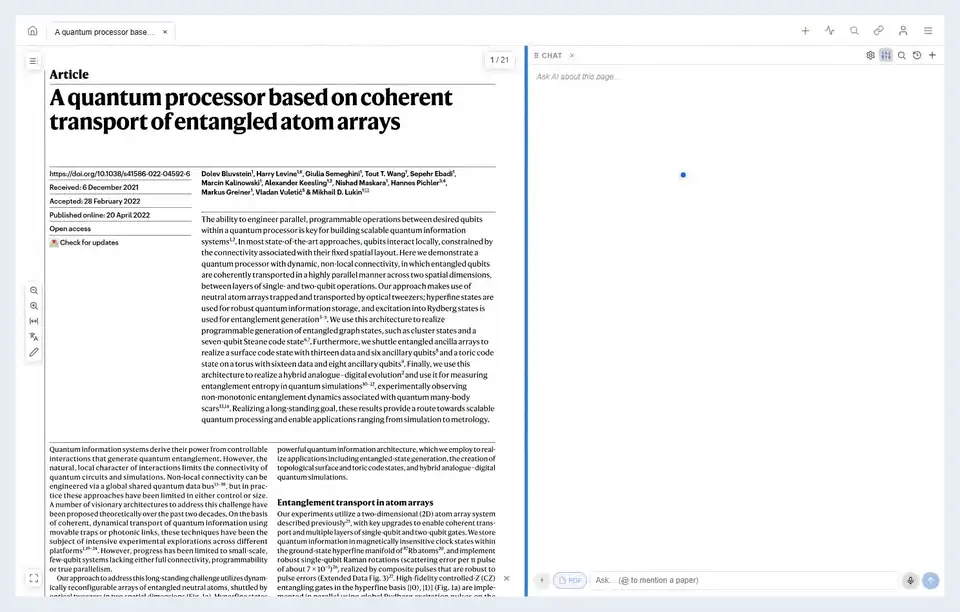The height and width of the screenshot is (612, 960).
Task: Start a new chat
Action: [932, 55]
